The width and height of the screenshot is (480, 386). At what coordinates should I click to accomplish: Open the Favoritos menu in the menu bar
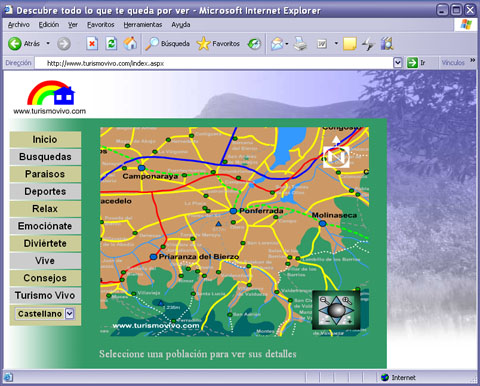click(x=101, y=25)
